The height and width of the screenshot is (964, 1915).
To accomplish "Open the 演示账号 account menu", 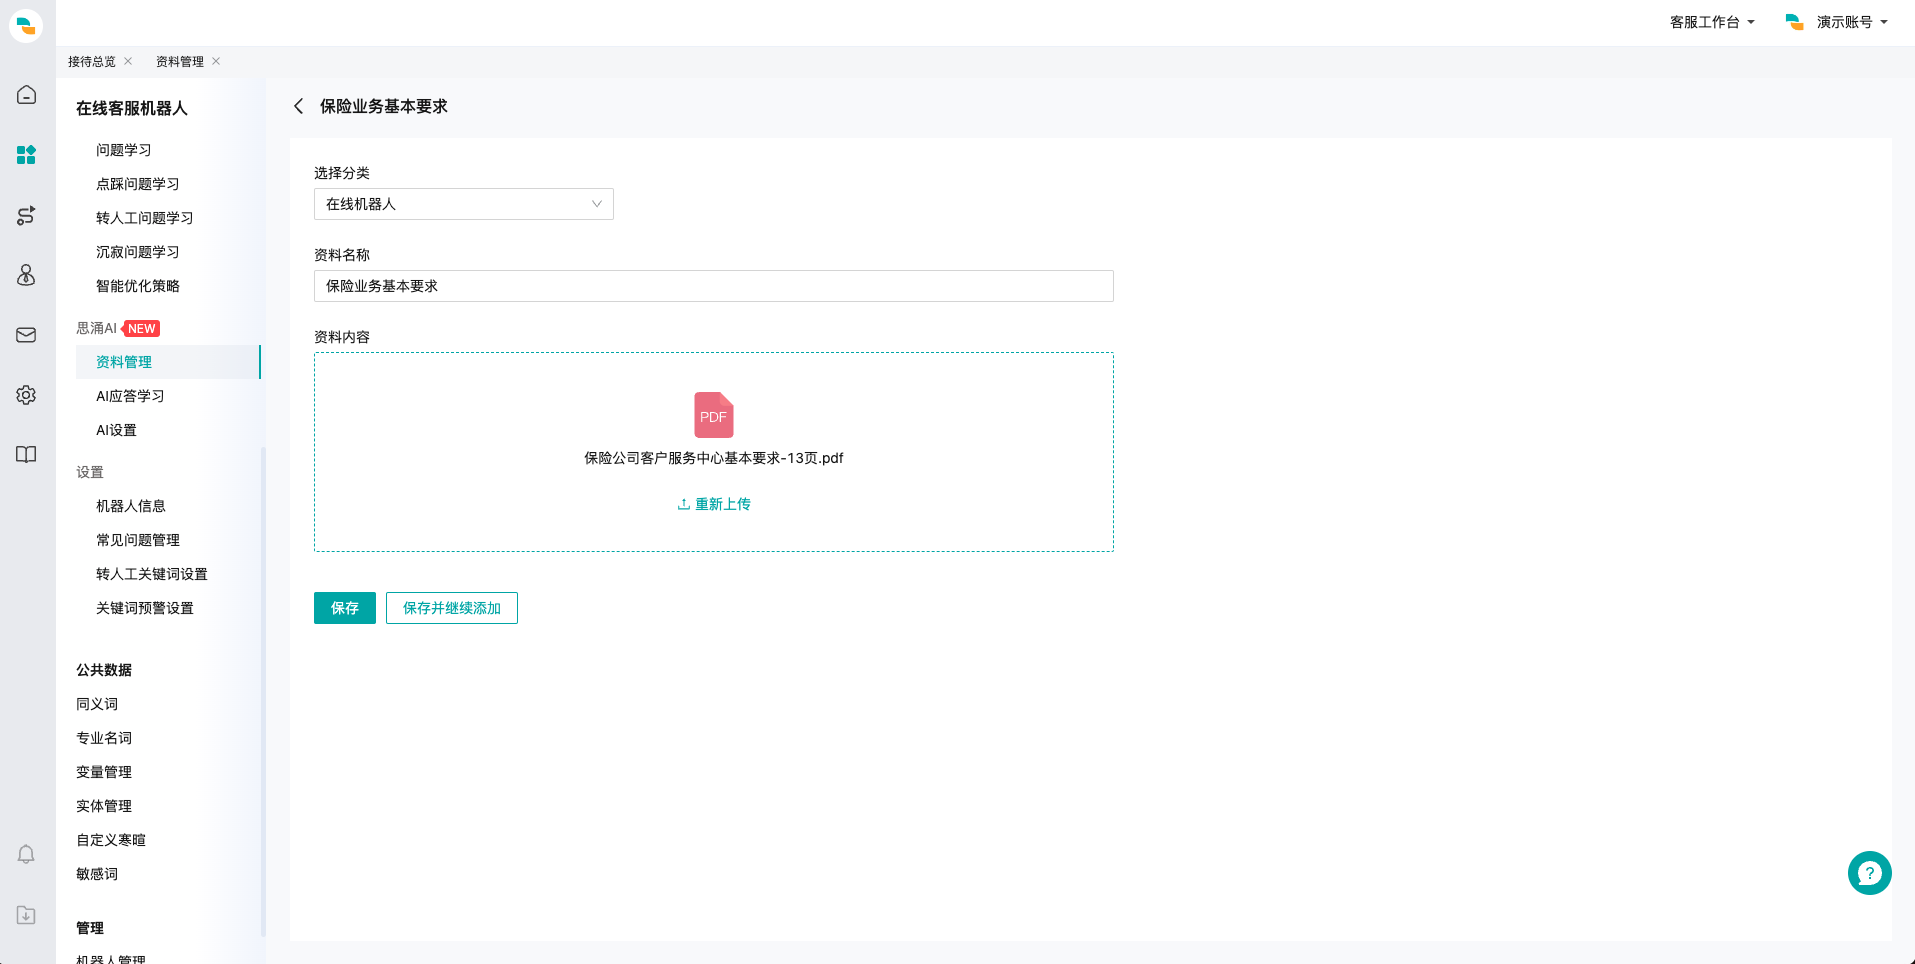I will pyautogui.click(x=1837, y=22).
